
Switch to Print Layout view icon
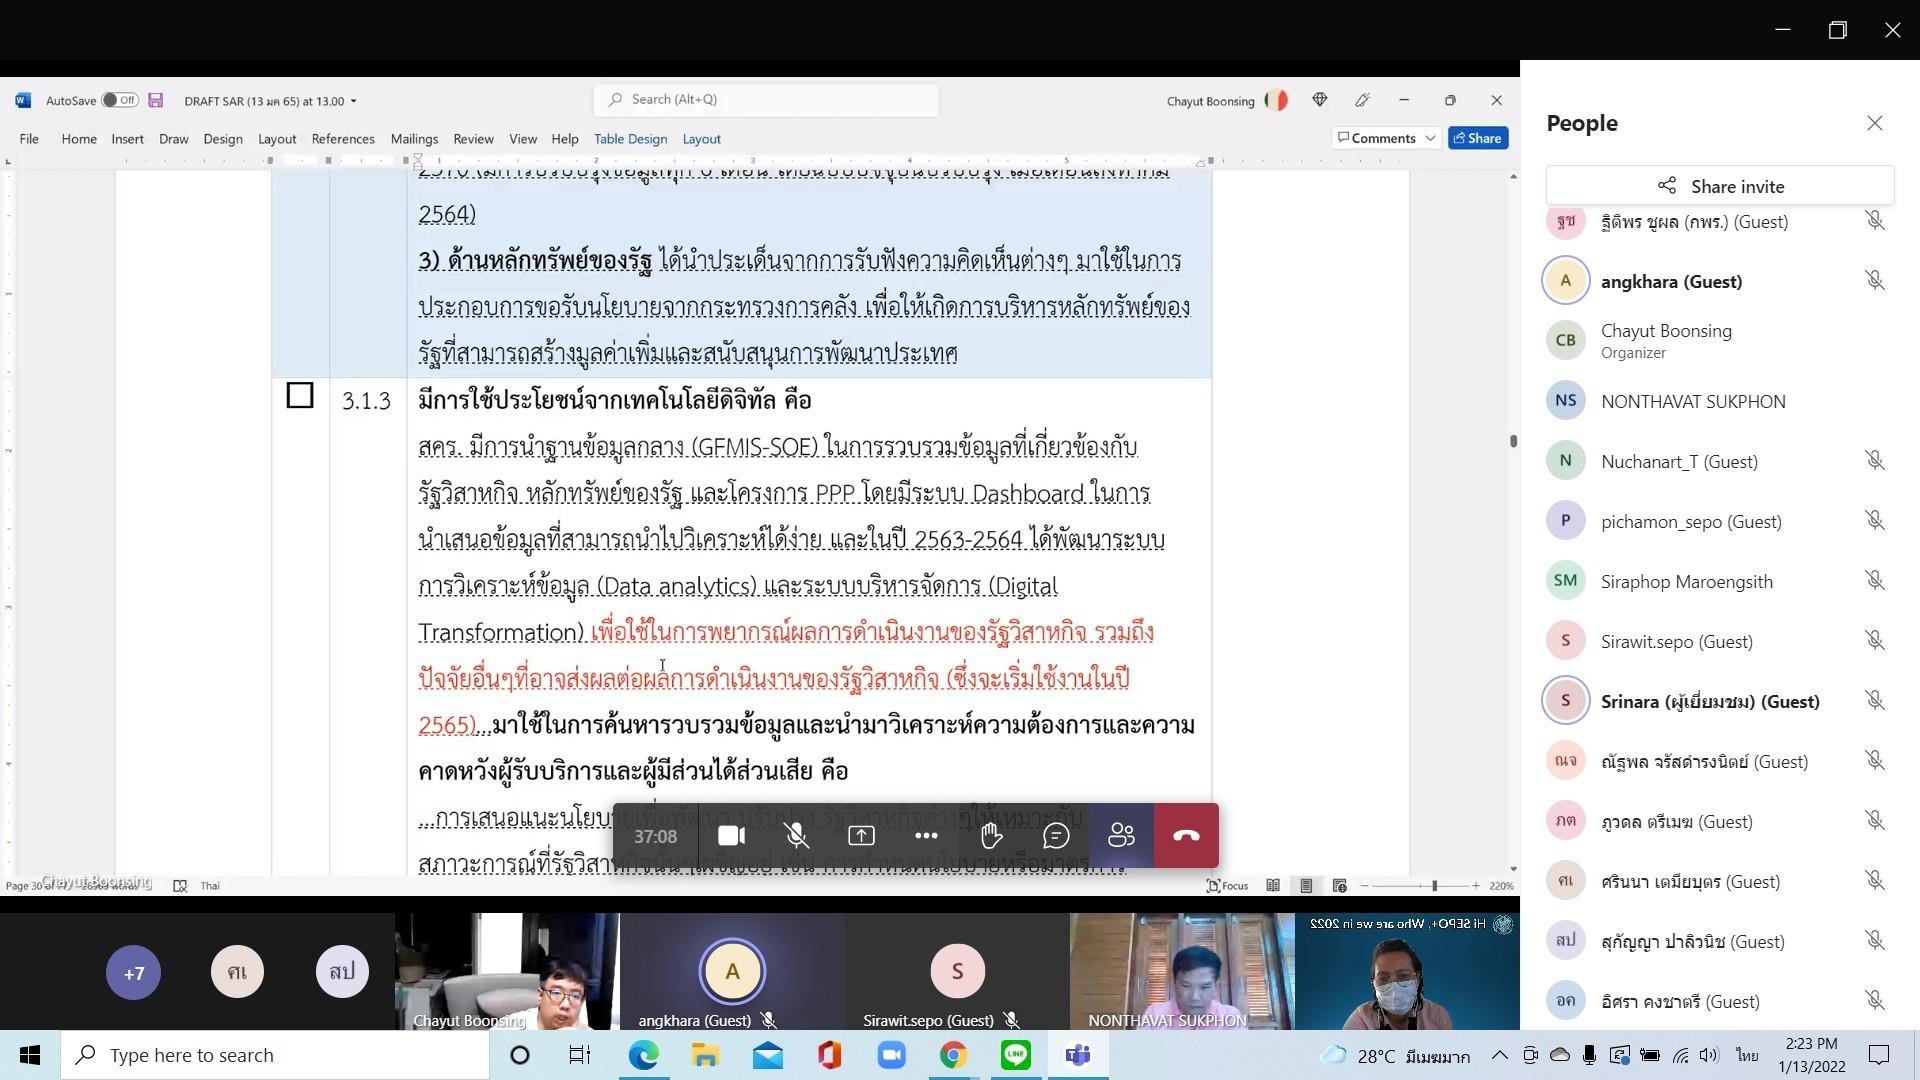pos(1306,886)
